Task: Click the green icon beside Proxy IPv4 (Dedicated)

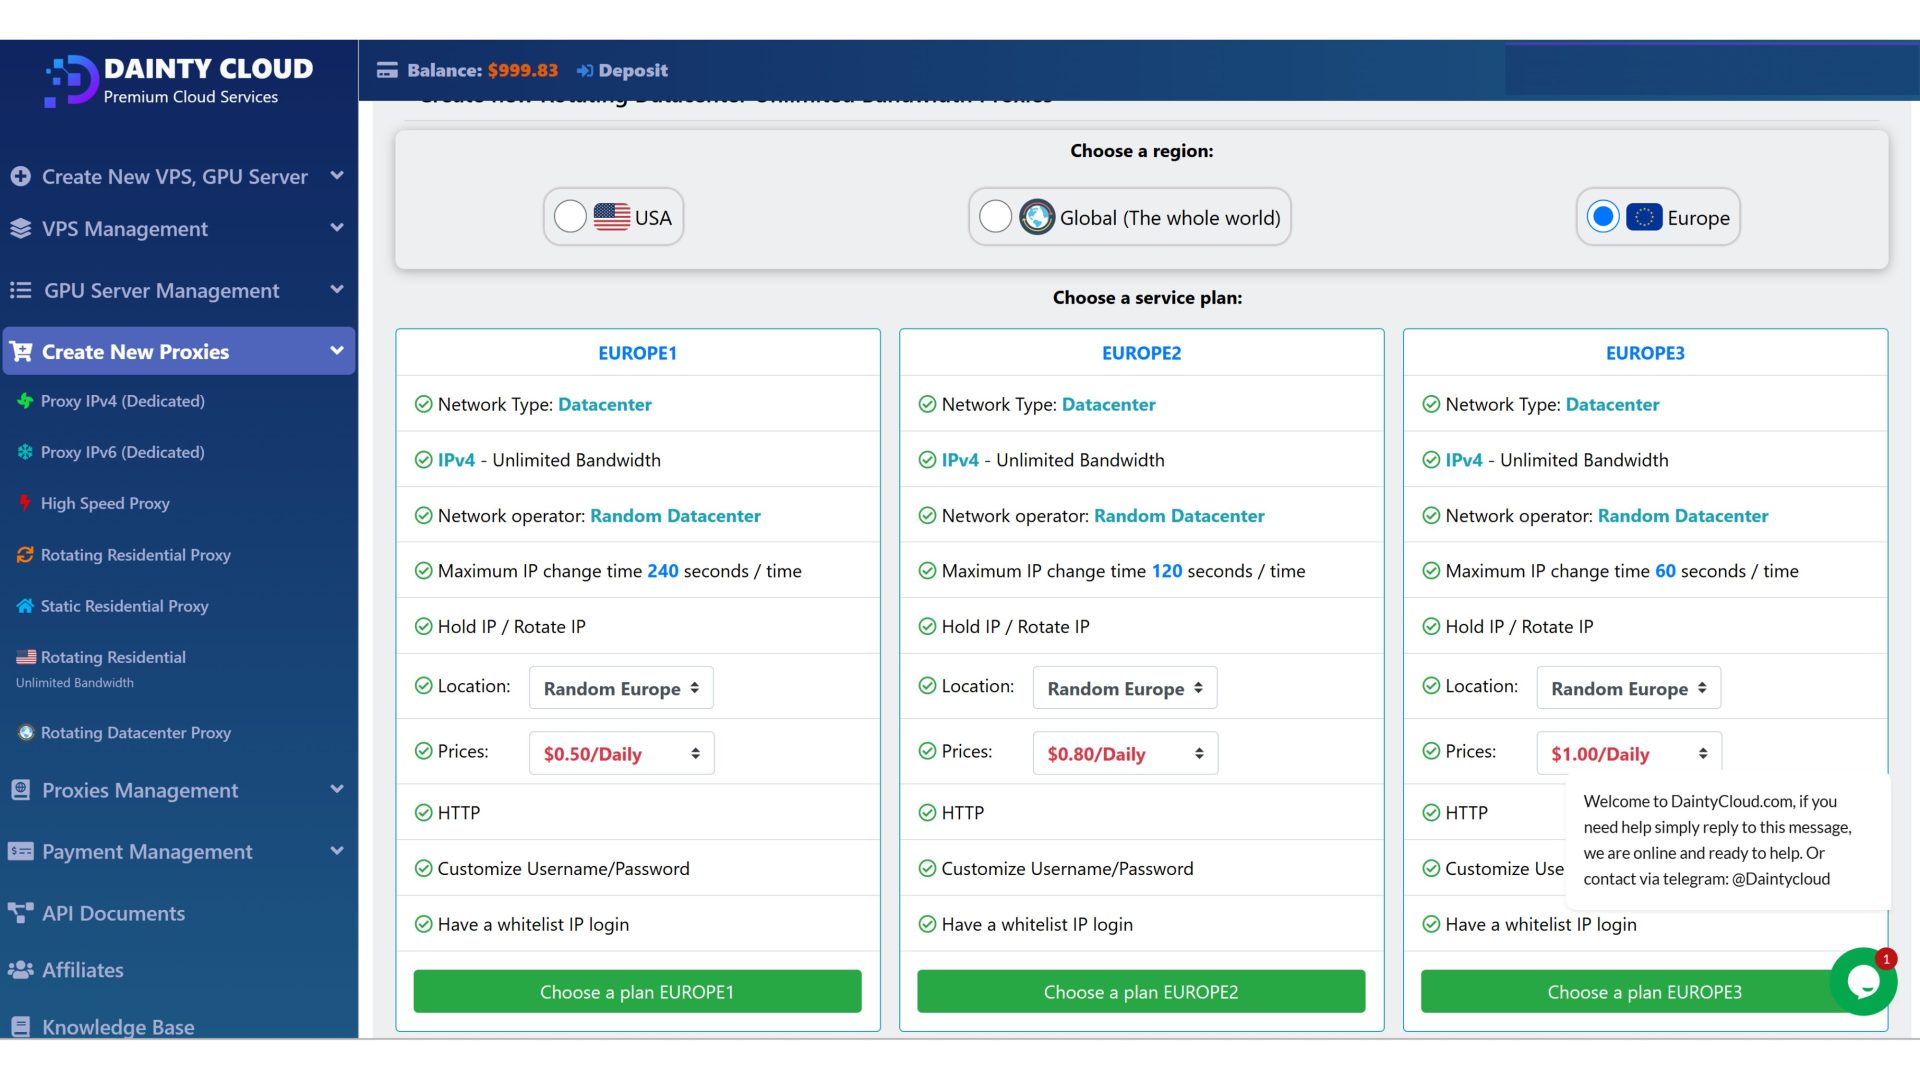Action: [25, 401]
